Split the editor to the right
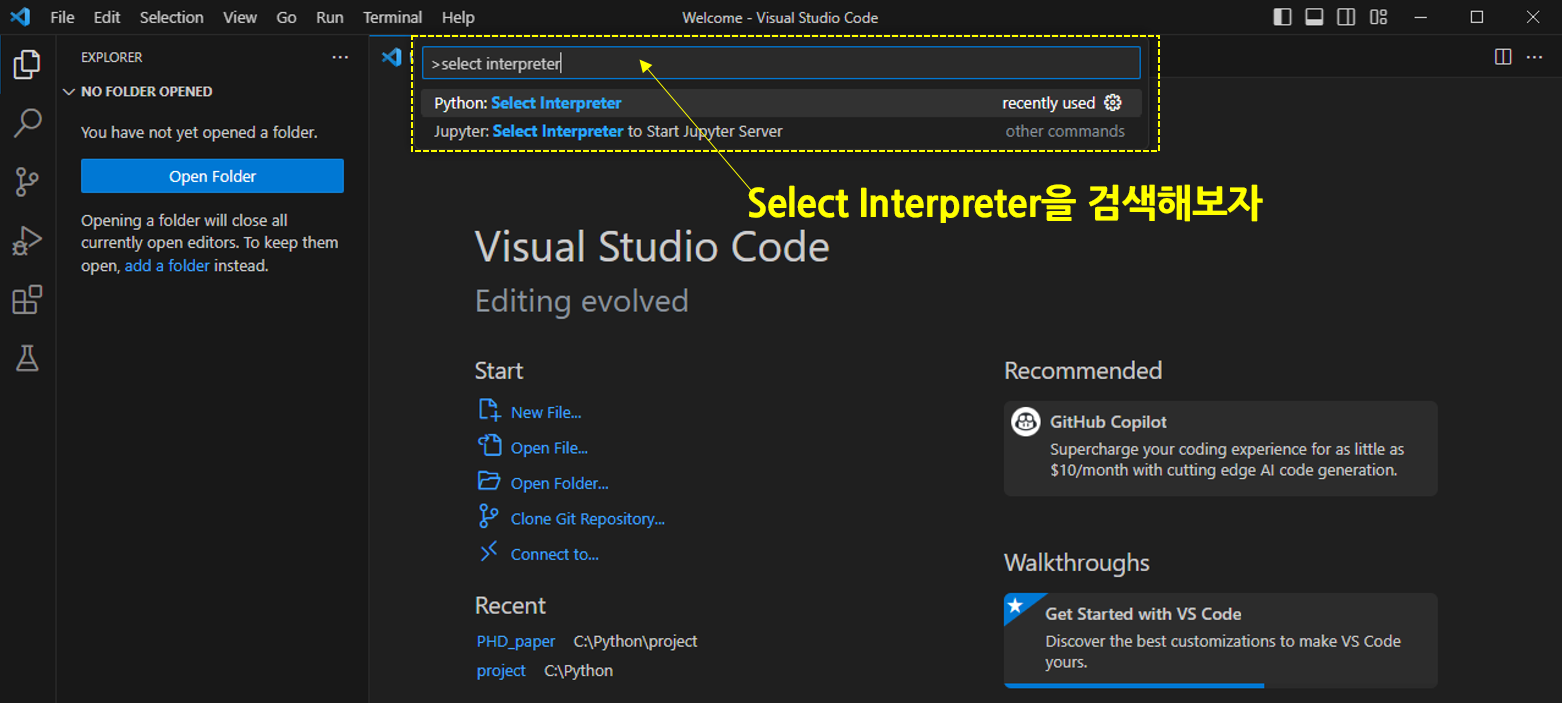 pyautogui.click(x=1503, y=57)
